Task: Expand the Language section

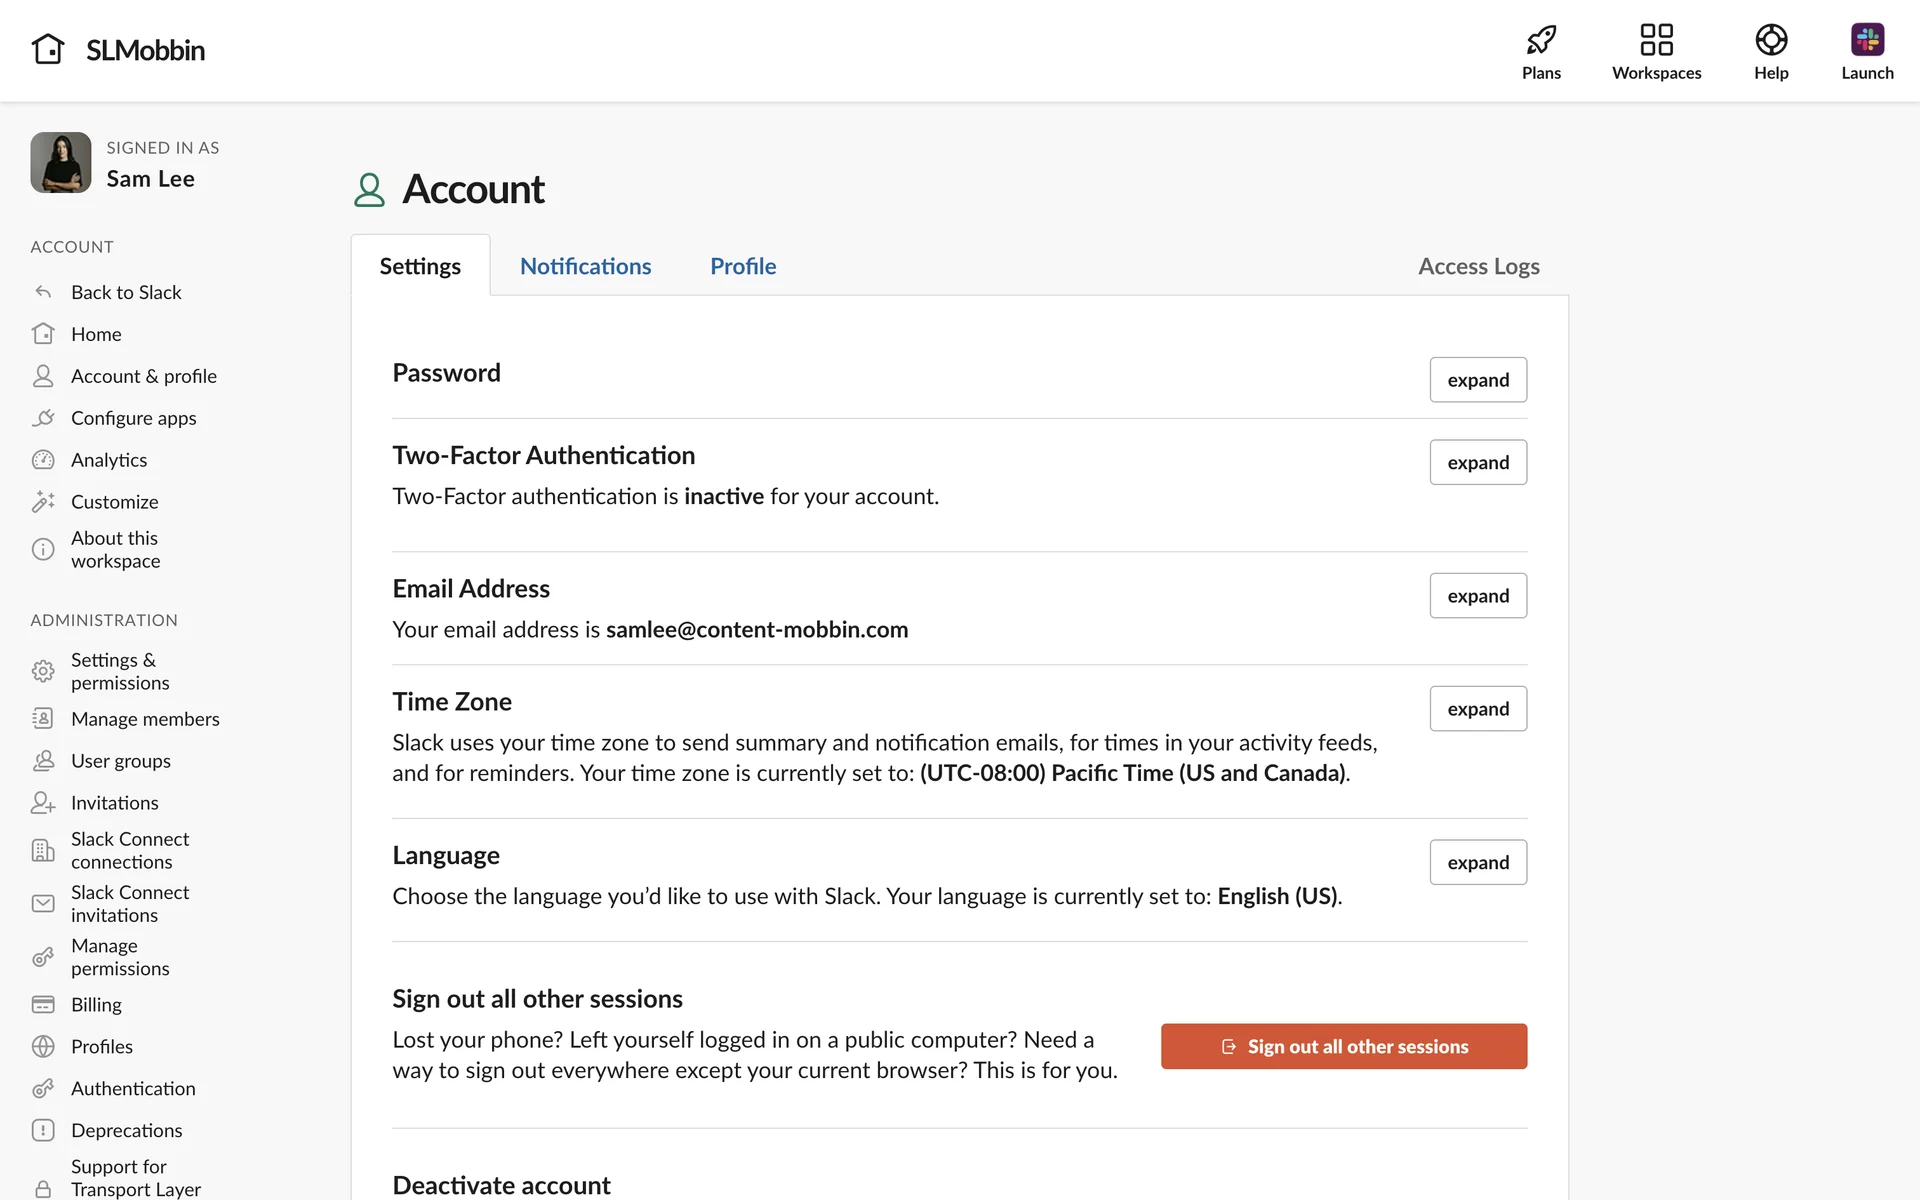Action: tap(1478, 862)
